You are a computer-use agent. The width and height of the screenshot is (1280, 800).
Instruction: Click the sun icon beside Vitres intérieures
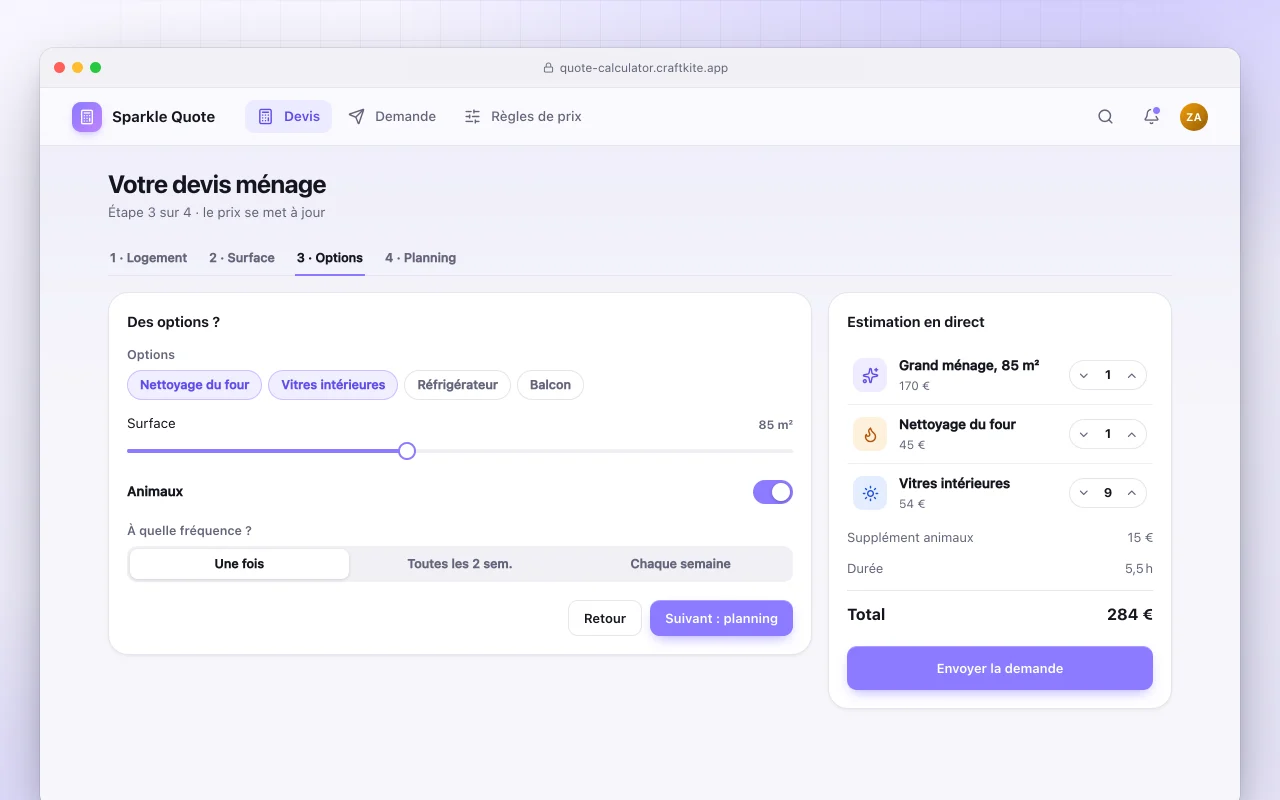coord(870,493)
